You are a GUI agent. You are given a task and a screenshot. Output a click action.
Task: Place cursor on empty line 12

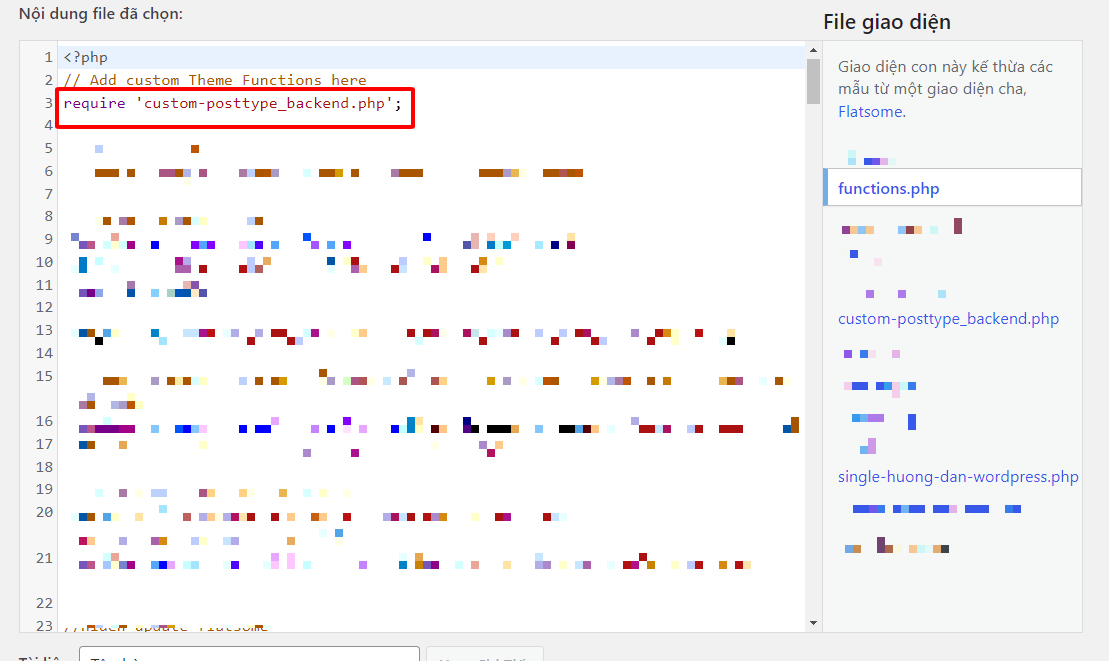(x=431, y=307)
